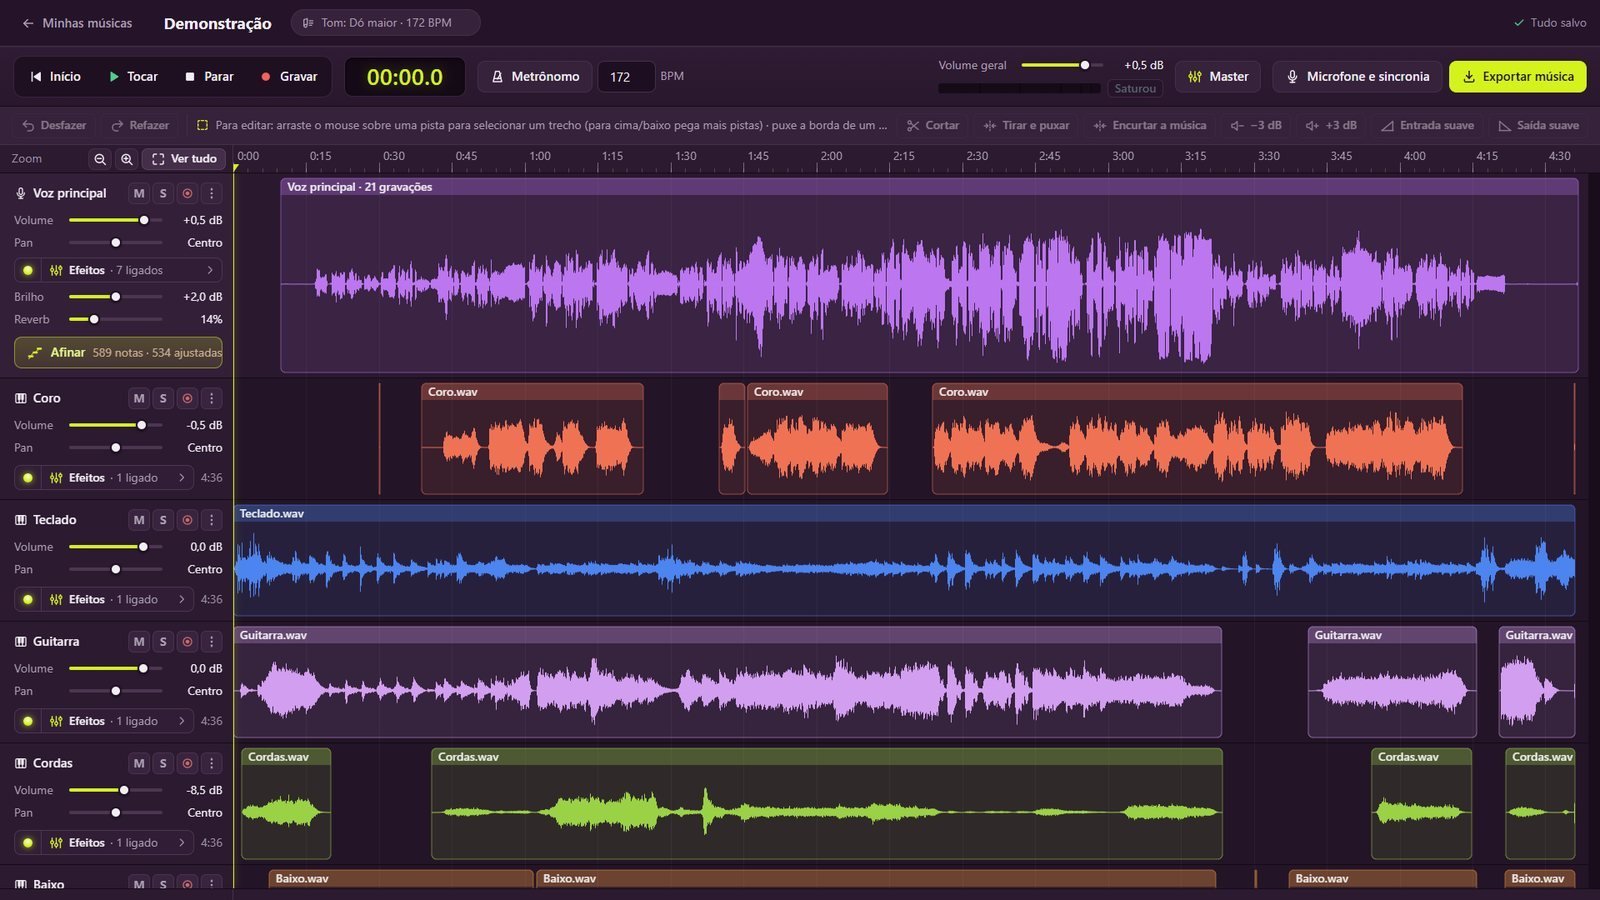Screen dimensions: 1600x900
Task: Click the Reverb slider on Voz principal
Action: pyautogui.click(x=115, y=320)
